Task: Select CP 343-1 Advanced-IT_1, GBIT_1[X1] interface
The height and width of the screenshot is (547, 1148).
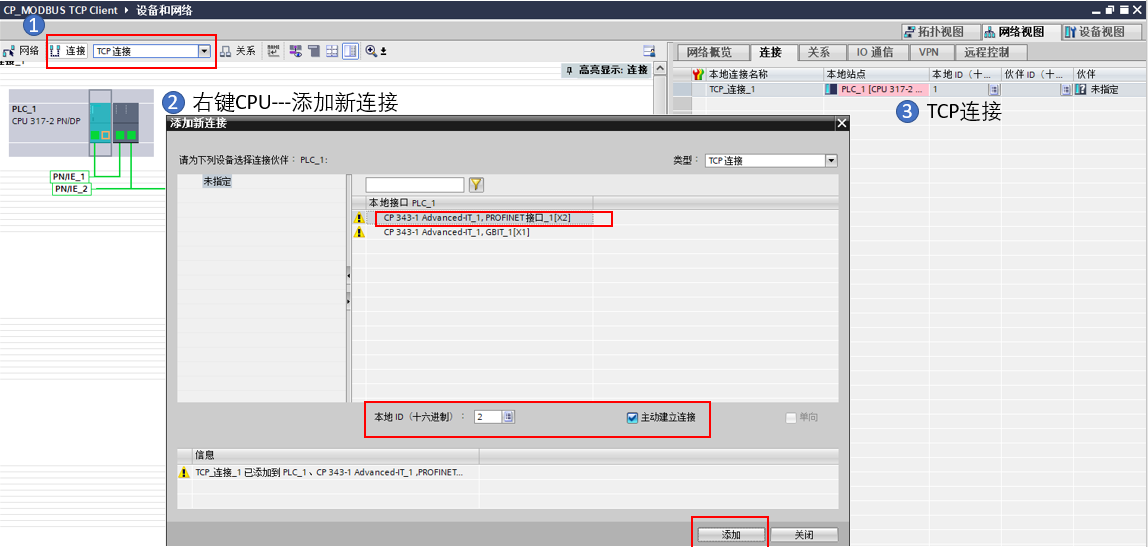Action: click(x=456, y=232)
